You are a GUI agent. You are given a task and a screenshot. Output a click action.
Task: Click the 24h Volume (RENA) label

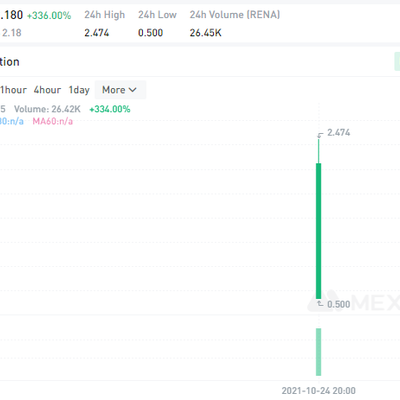click(235, 15)
